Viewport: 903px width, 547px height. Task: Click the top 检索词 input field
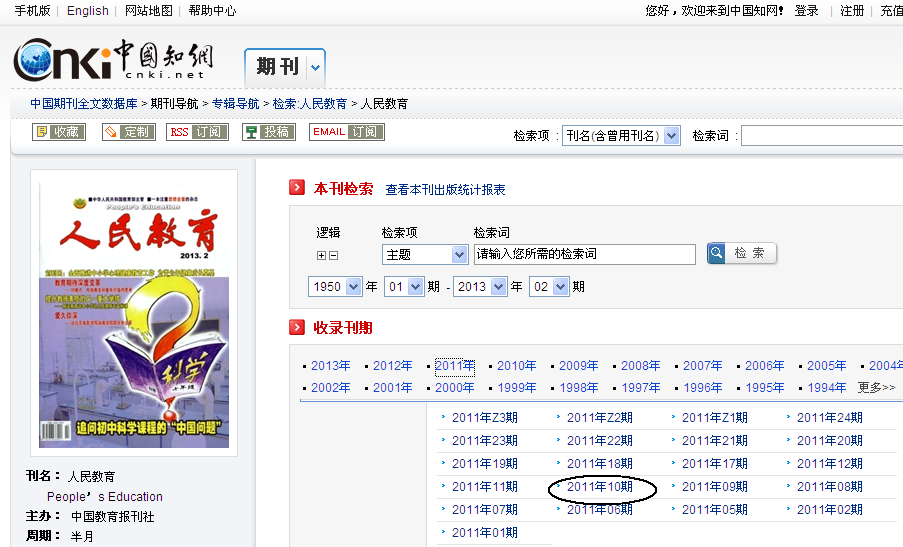[x=822, y=136]
